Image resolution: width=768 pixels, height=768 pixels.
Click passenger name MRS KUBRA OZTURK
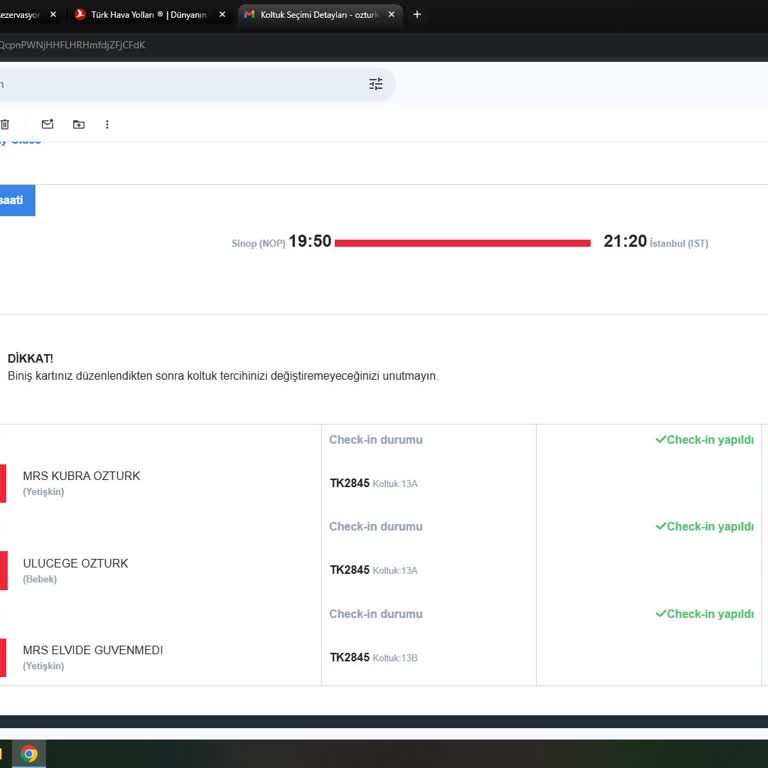[x=81, y=476]
